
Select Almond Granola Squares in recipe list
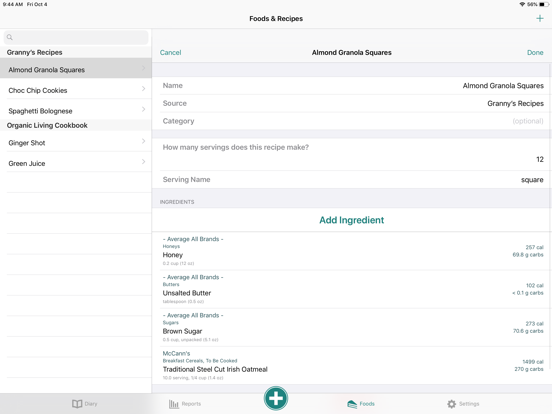tap(76, 68)
